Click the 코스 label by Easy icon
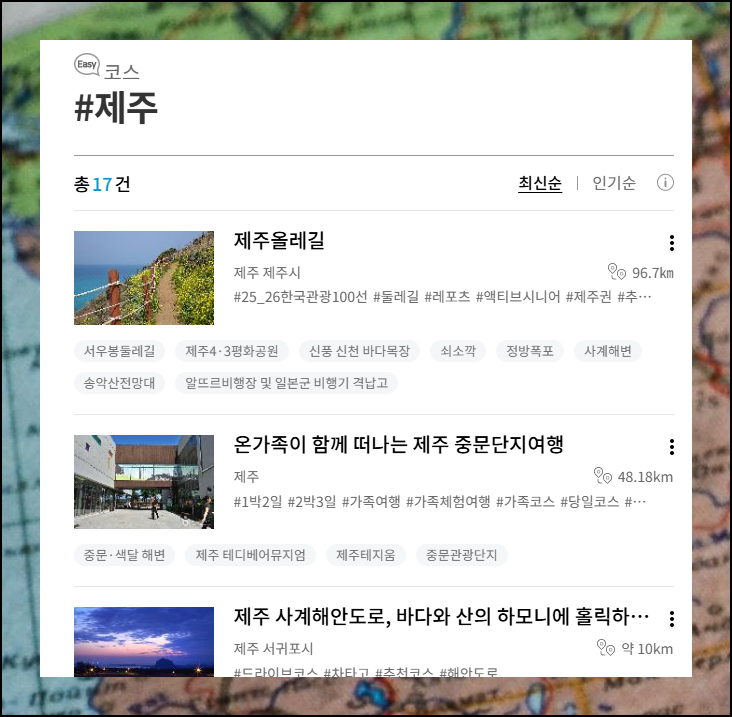Screen dimensions: 732x717 tap(121, 71)
